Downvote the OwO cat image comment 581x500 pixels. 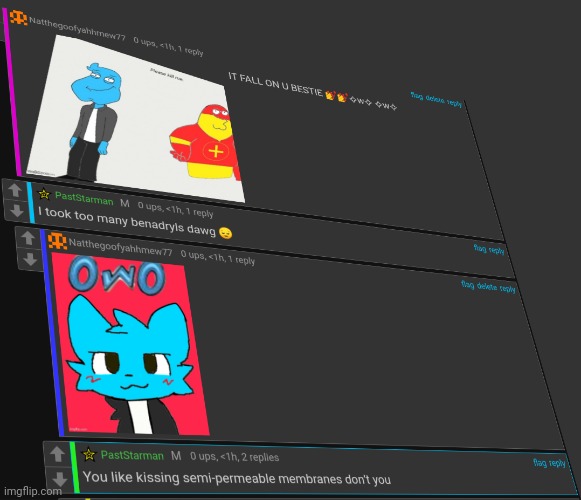30,259
